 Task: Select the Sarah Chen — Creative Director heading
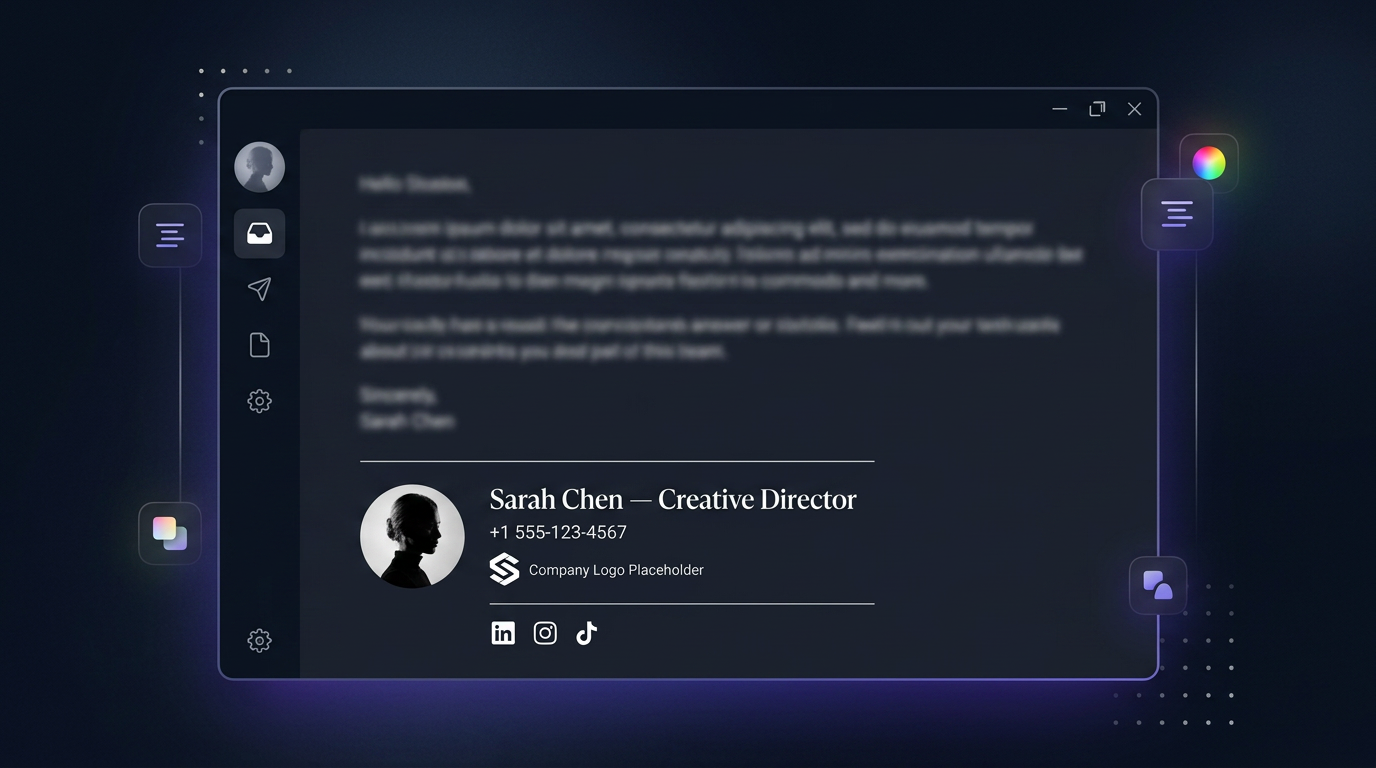[x=672, y=498]
